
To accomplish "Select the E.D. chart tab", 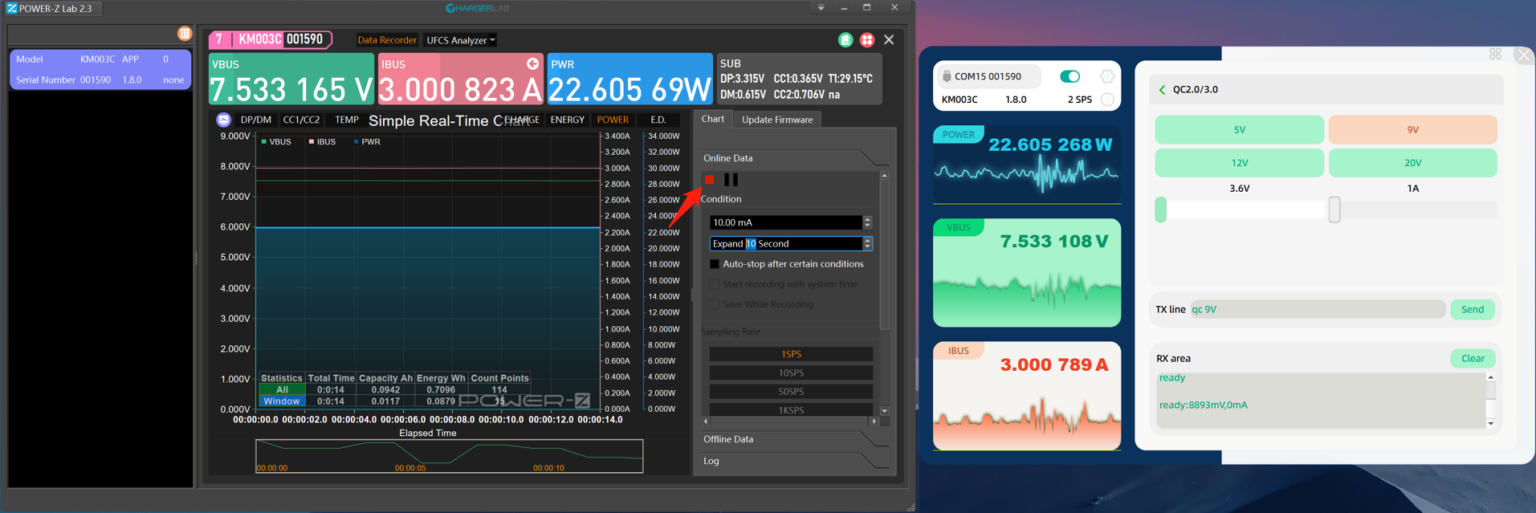I will point(658,120).
